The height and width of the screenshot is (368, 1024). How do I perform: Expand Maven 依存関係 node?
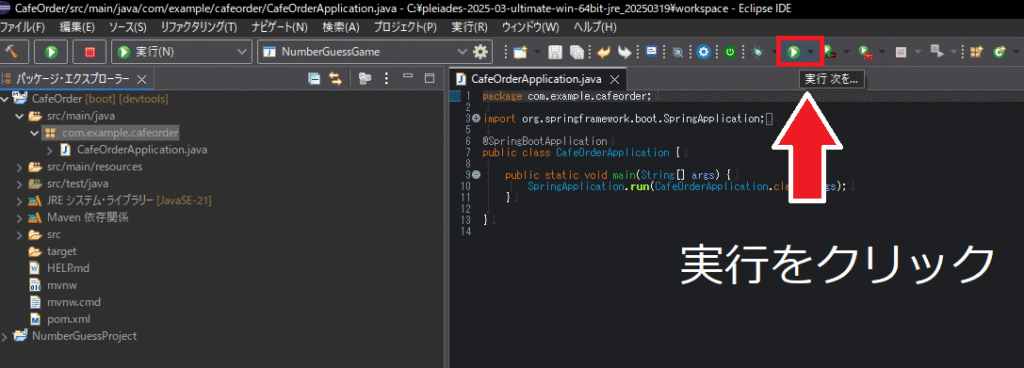(19, 218)
